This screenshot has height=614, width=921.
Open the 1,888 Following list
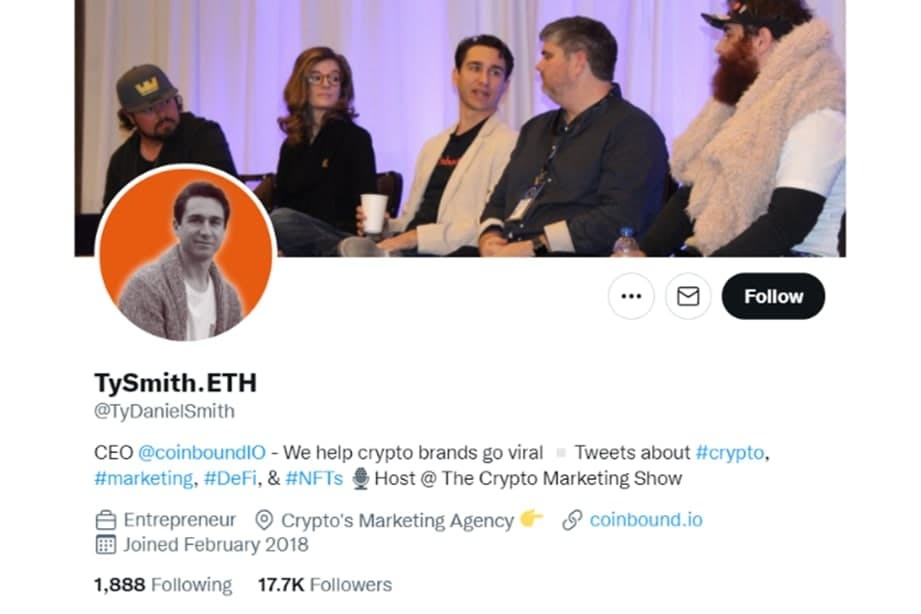(163, 585)
